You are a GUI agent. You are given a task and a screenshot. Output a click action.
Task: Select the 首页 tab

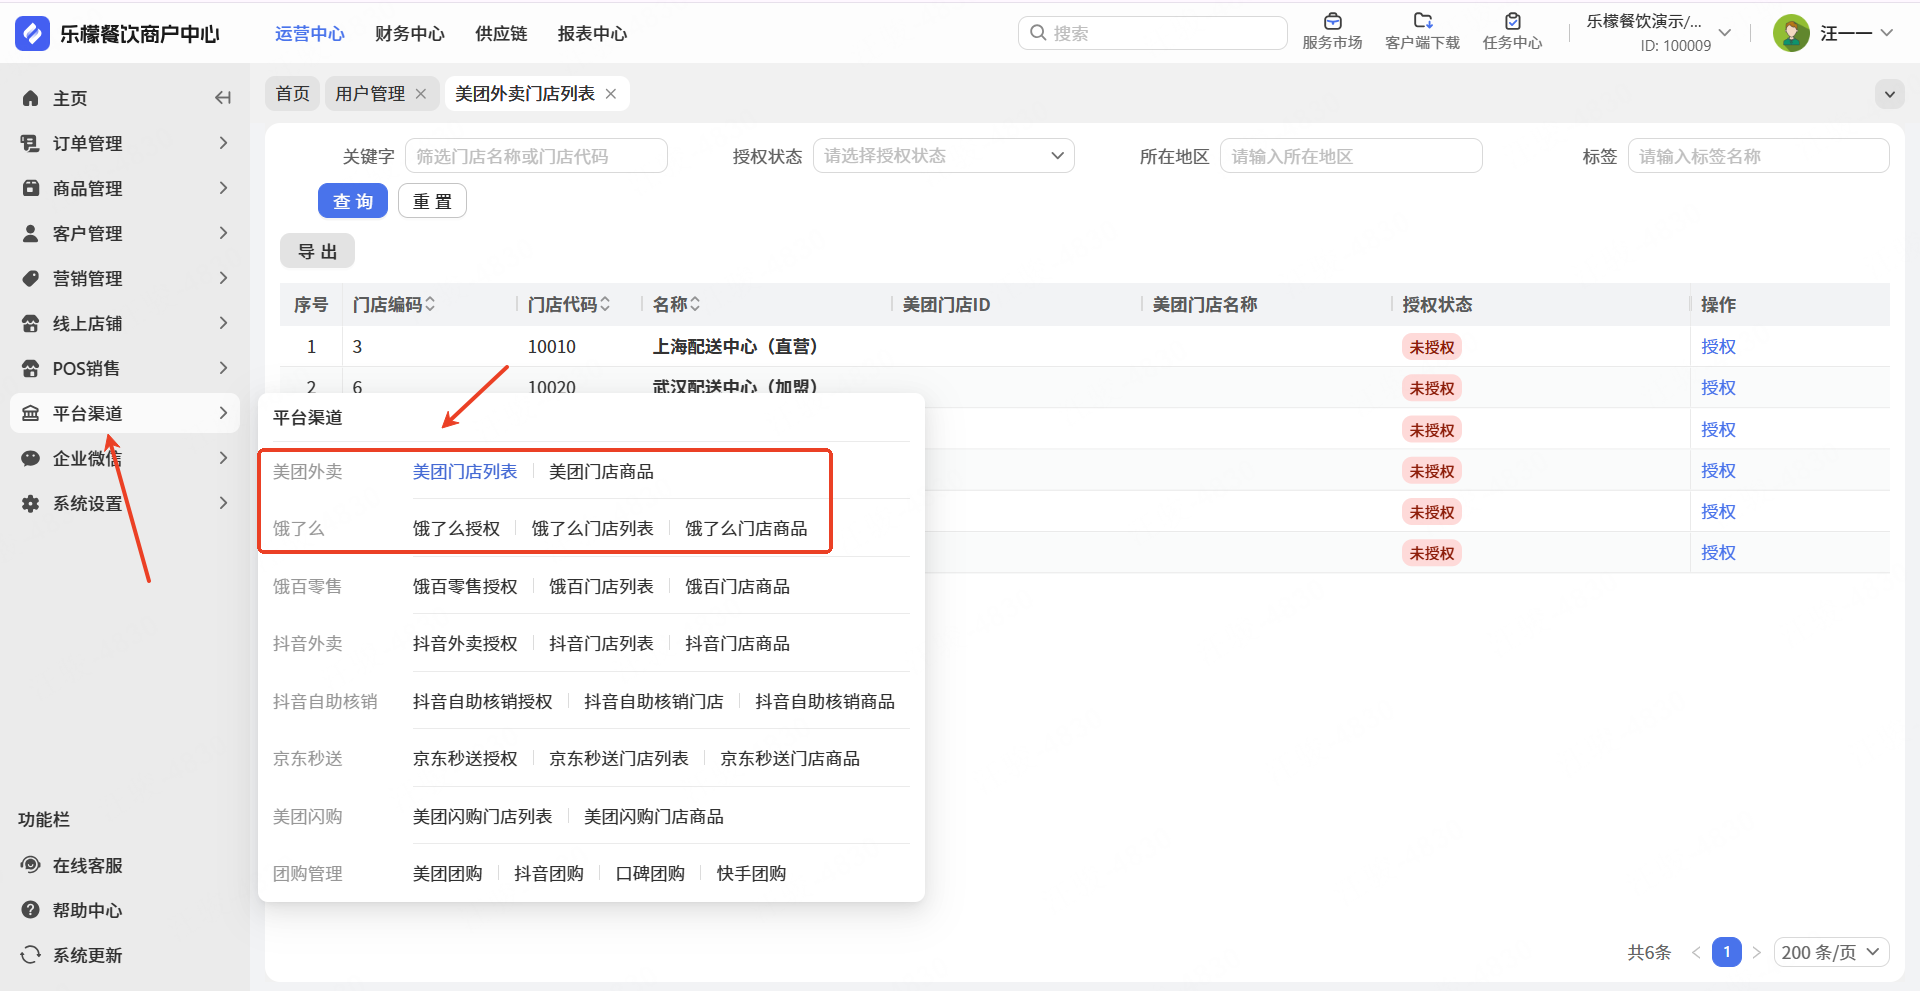[x=293, y=93]
